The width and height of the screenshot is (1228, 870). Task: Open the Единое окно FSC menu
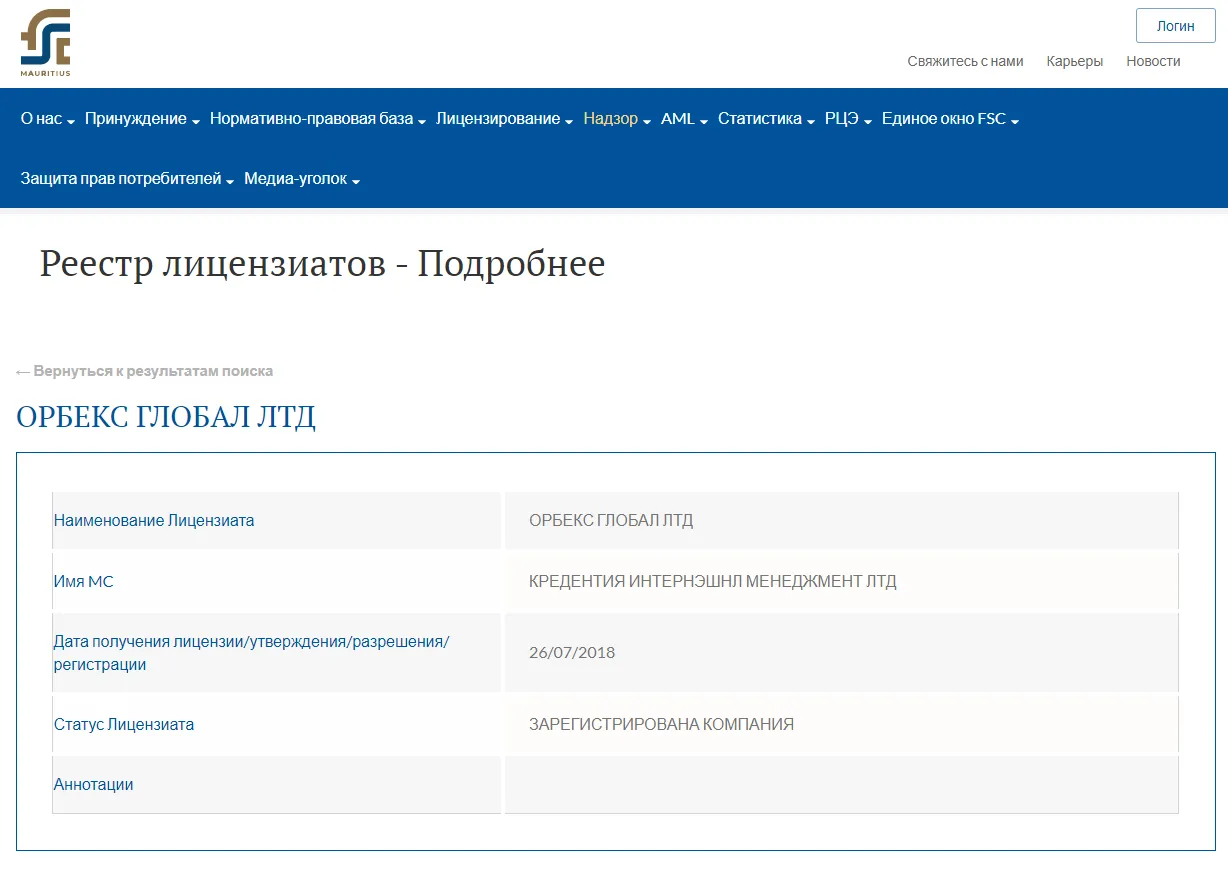tap(950, 119)
